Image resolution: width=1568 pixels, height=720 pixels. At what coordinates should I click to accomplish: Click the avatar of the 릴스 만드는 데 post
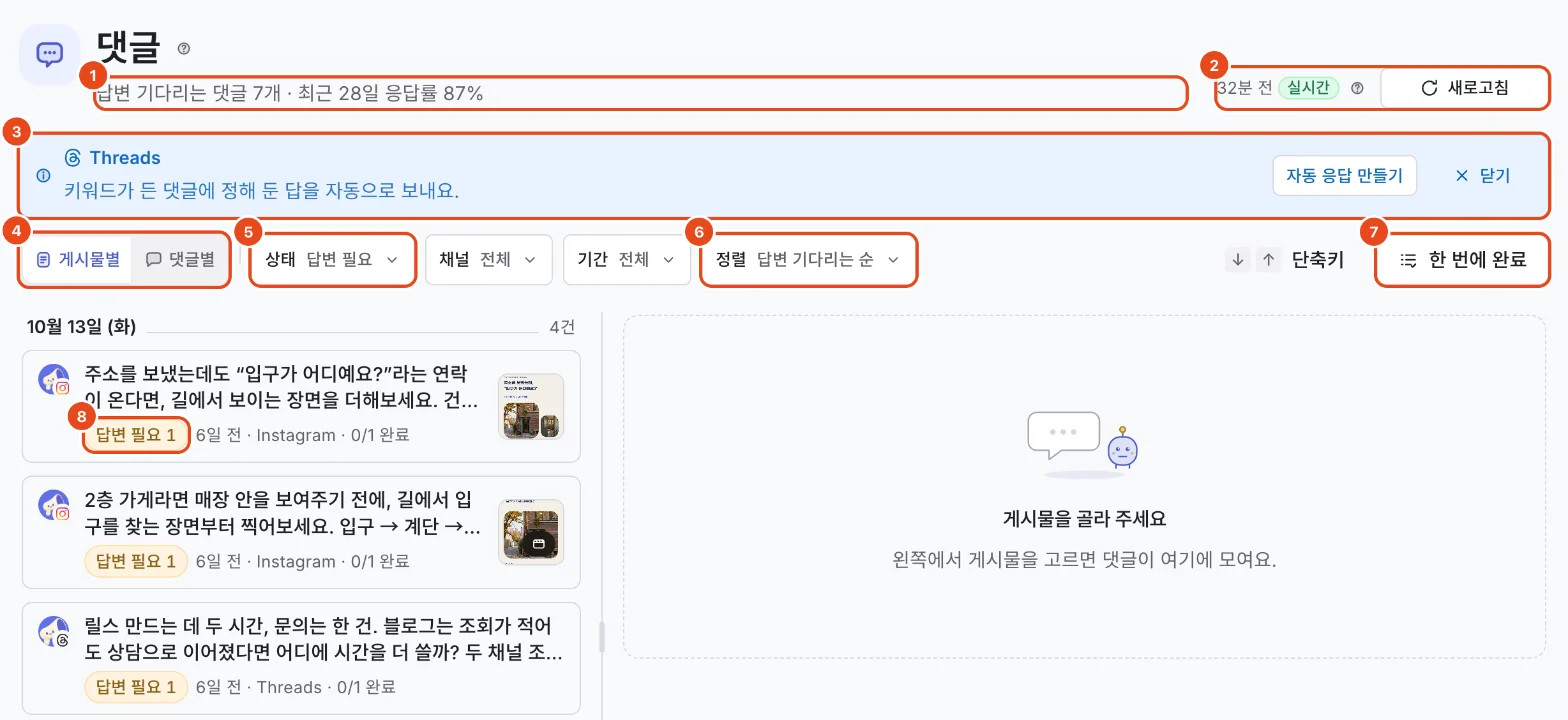tap(53, 632)
